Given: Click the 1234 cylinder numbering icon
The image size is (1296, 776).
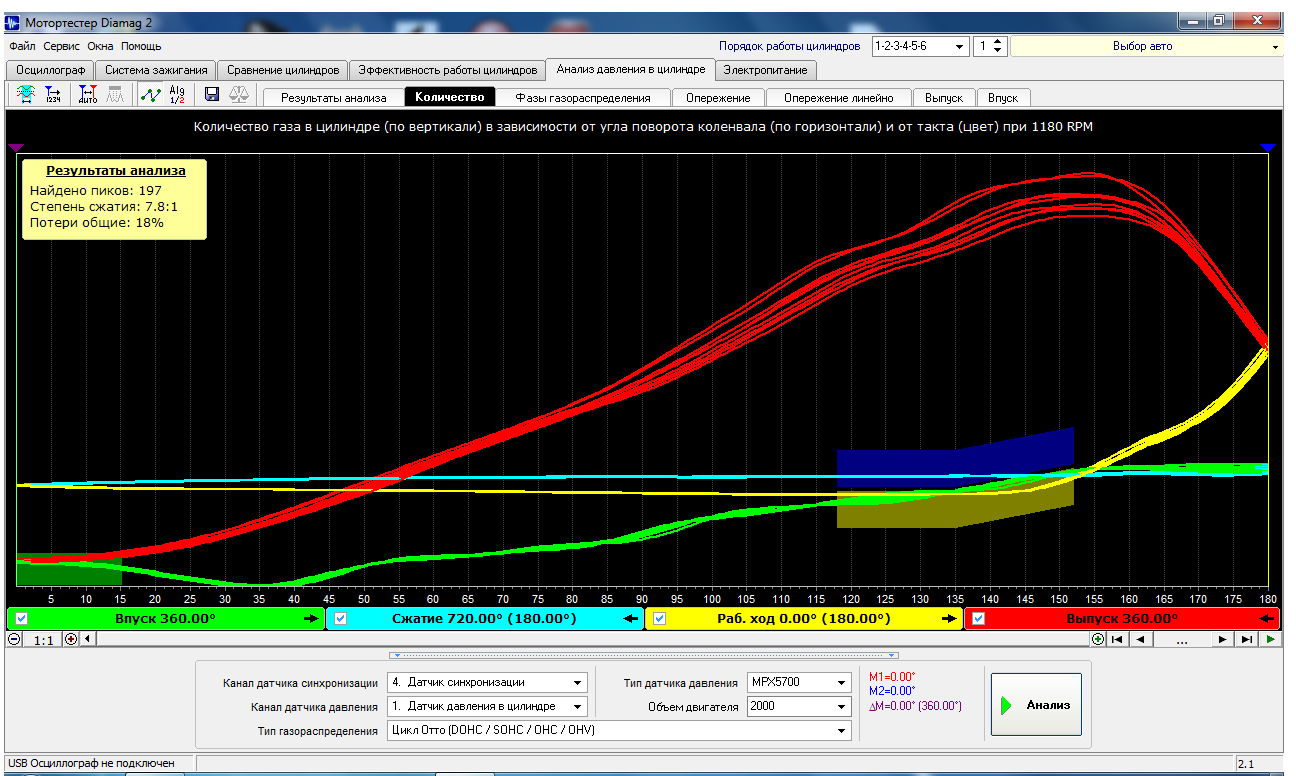Looking at the screenshot, I should (53, 95).
